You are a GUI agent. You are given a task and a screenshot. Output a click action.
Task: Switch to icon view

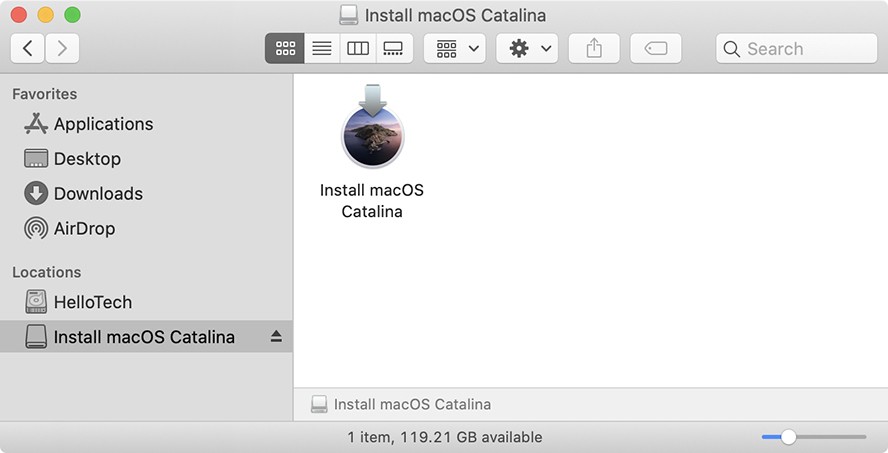pos(285,48)
